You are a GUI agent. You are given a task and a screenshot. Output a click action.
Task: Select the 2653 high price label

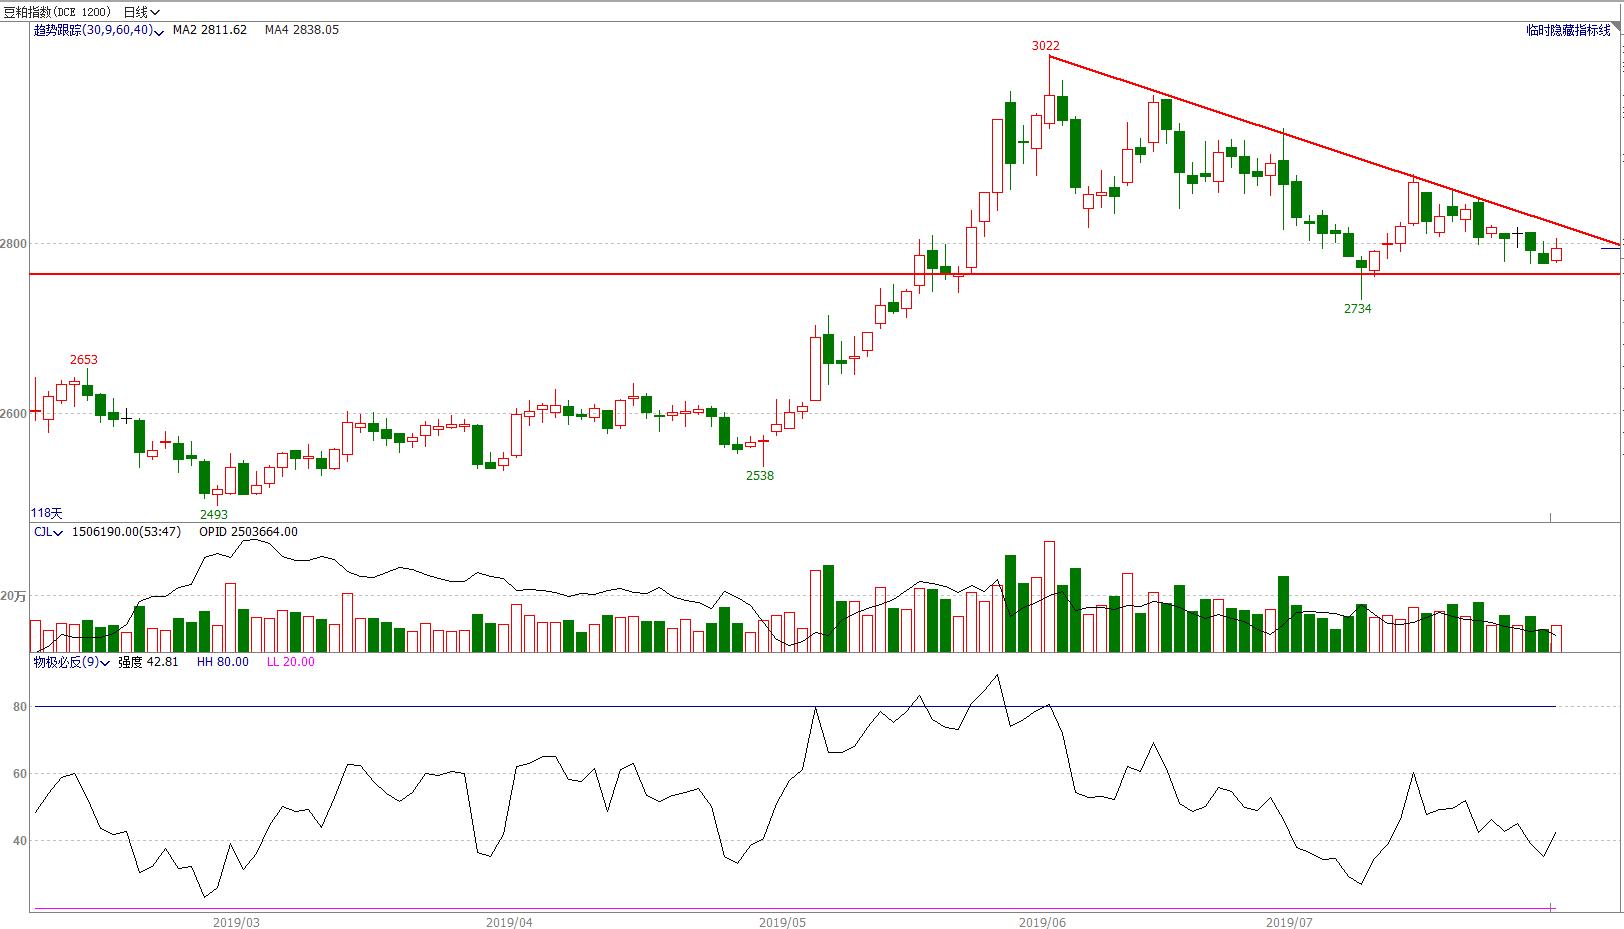click(x=84, y=360)
